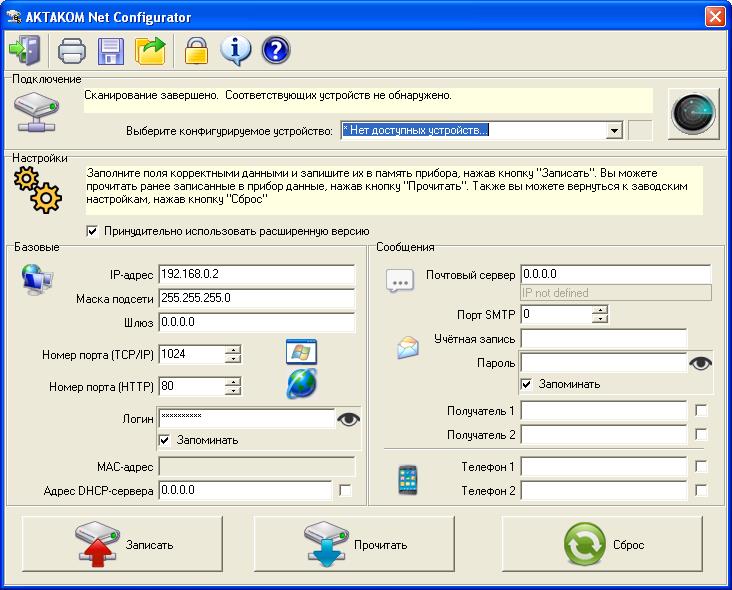732x590 pixels.
Task: Click the IP-адрес input field
Action: tap(257, 274)
